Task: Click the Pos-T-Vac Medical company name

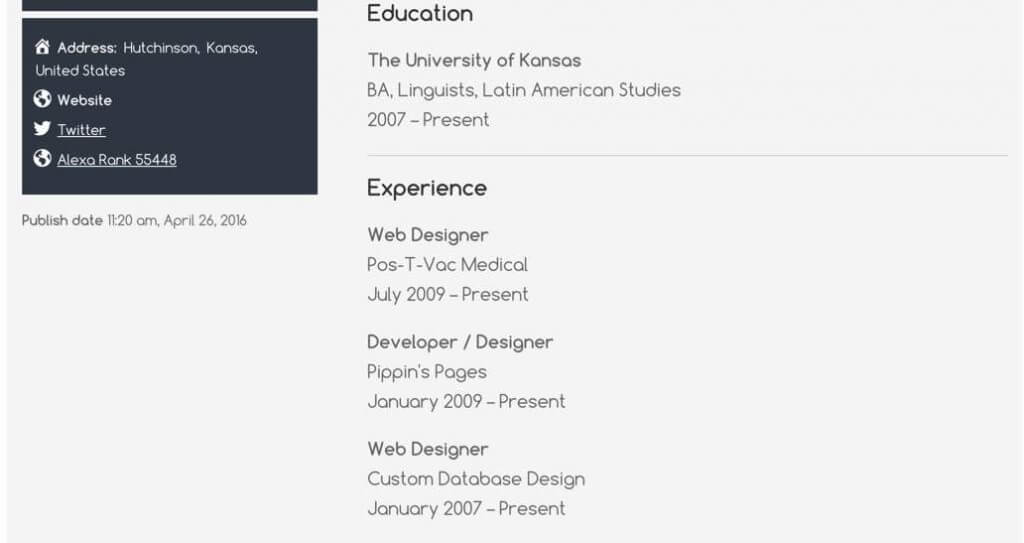Action: click(447, 265)
